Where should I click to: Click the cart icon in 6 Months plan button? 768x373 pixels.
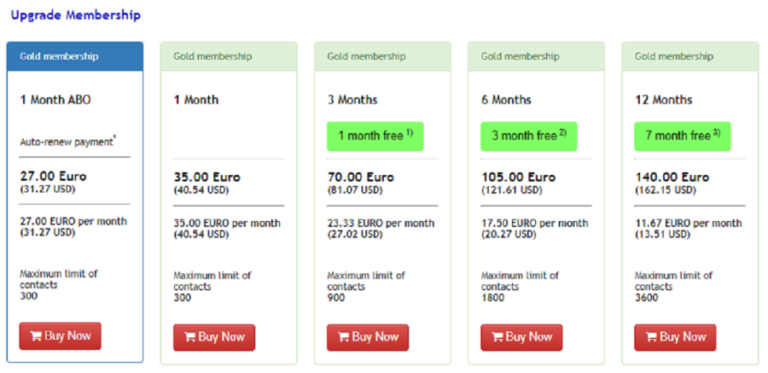tap(497, 337)
